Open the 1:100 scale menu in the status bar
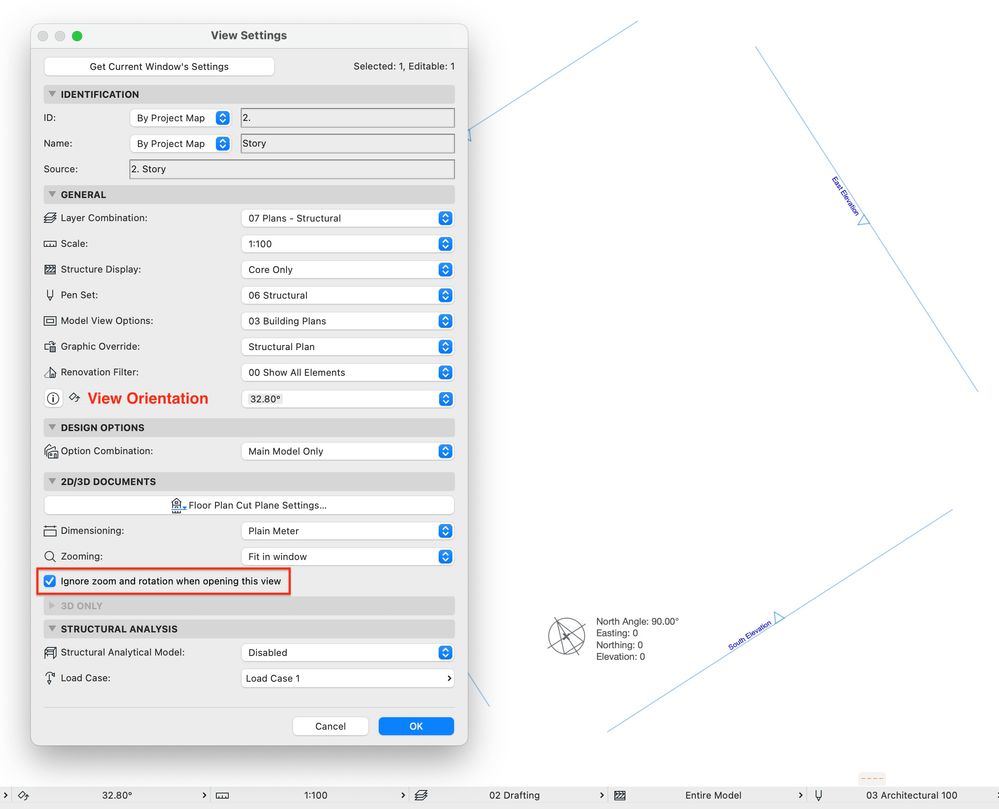The image size is (999, 809). [315, 795]
